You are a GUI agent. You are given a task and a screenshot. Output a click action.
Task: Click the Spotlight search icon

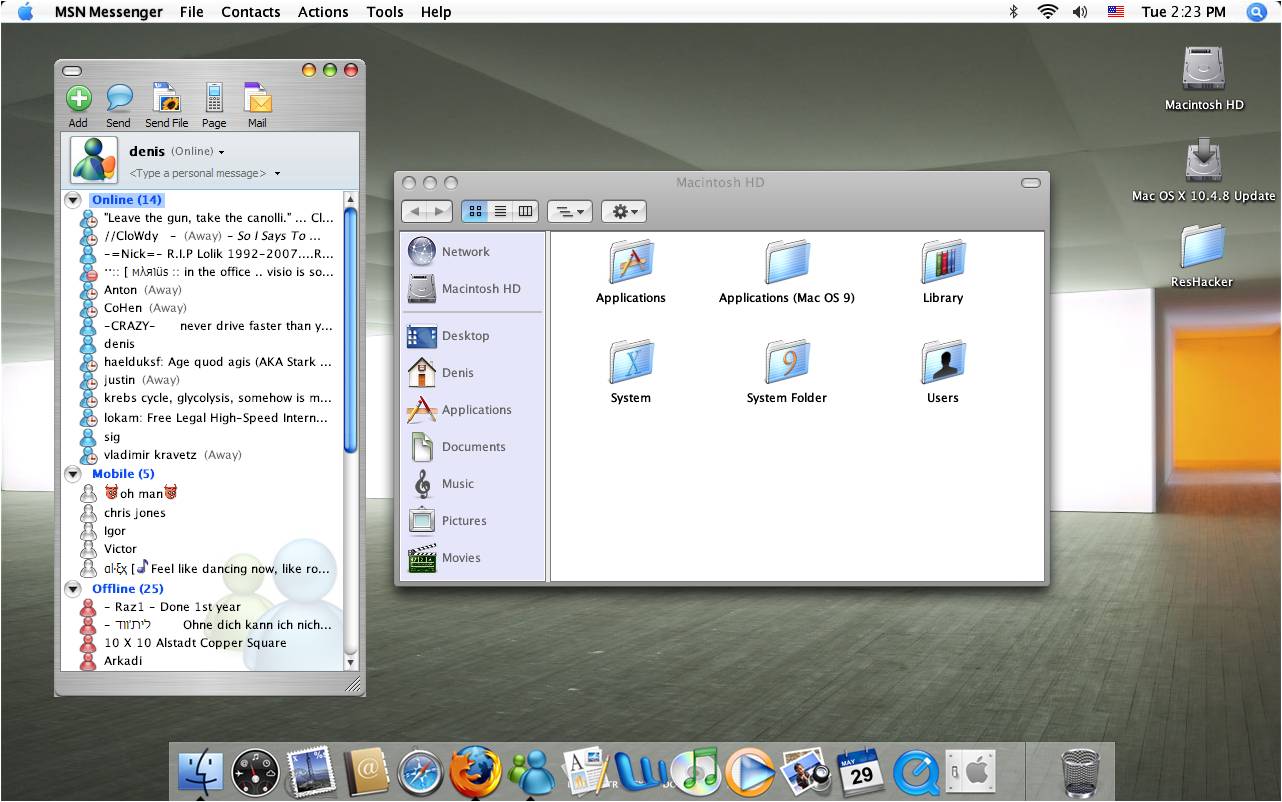1257,12
